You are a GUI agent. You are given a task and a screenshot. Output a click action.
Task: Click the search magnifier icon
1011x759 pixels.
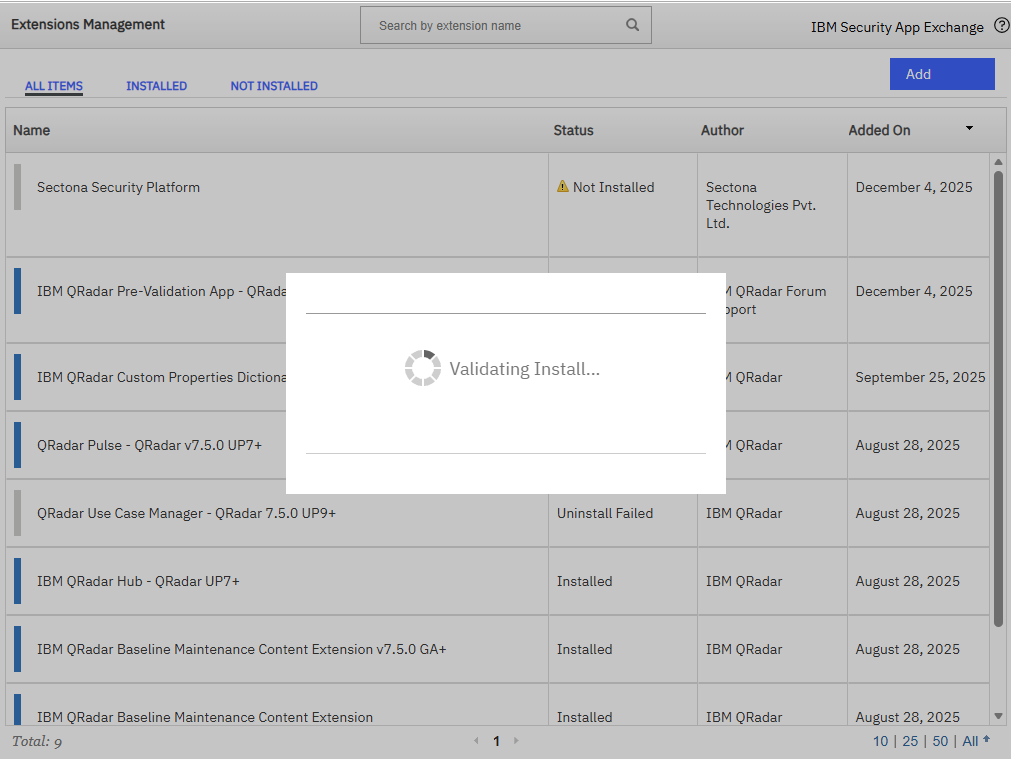tap(632, 24)
